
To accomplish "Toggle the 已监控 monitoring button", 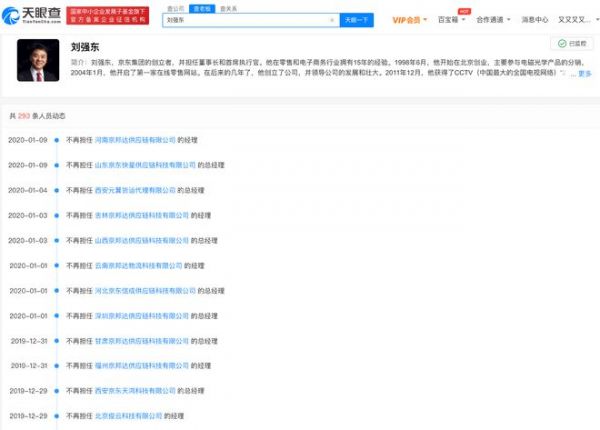I will pyautogui.click(x=572, y=44).
